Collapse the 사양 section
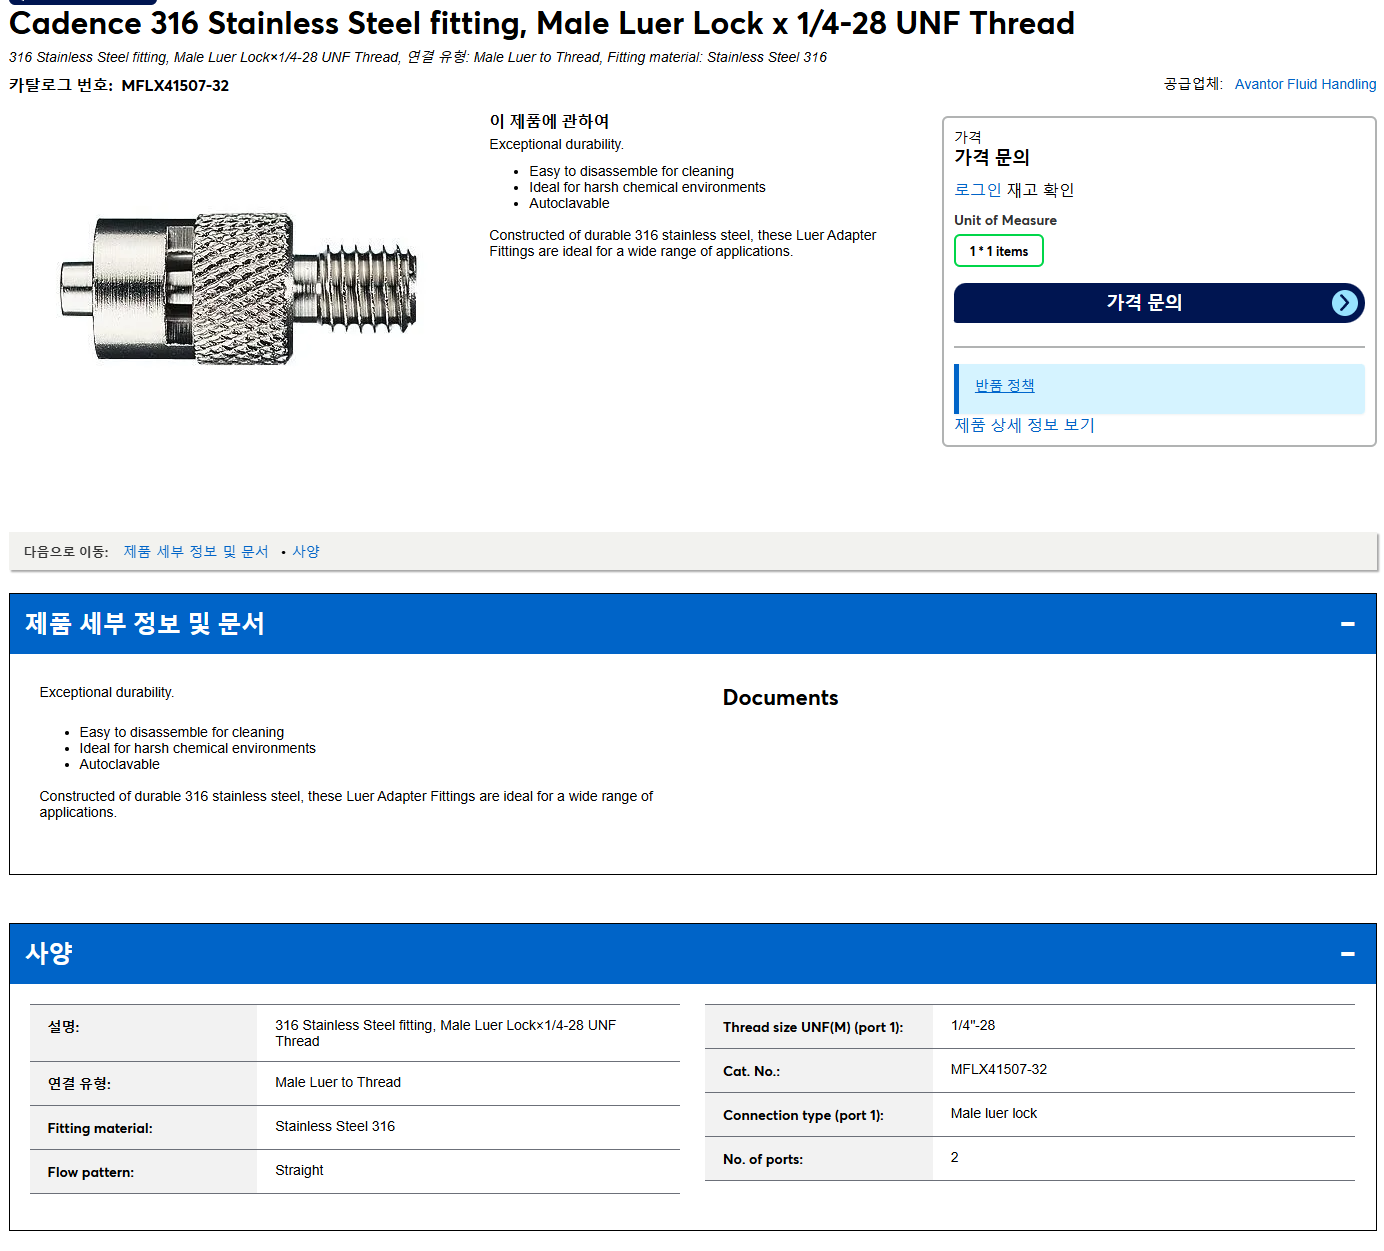This screenshot has height=1251, width=1384. [1347, 954]
